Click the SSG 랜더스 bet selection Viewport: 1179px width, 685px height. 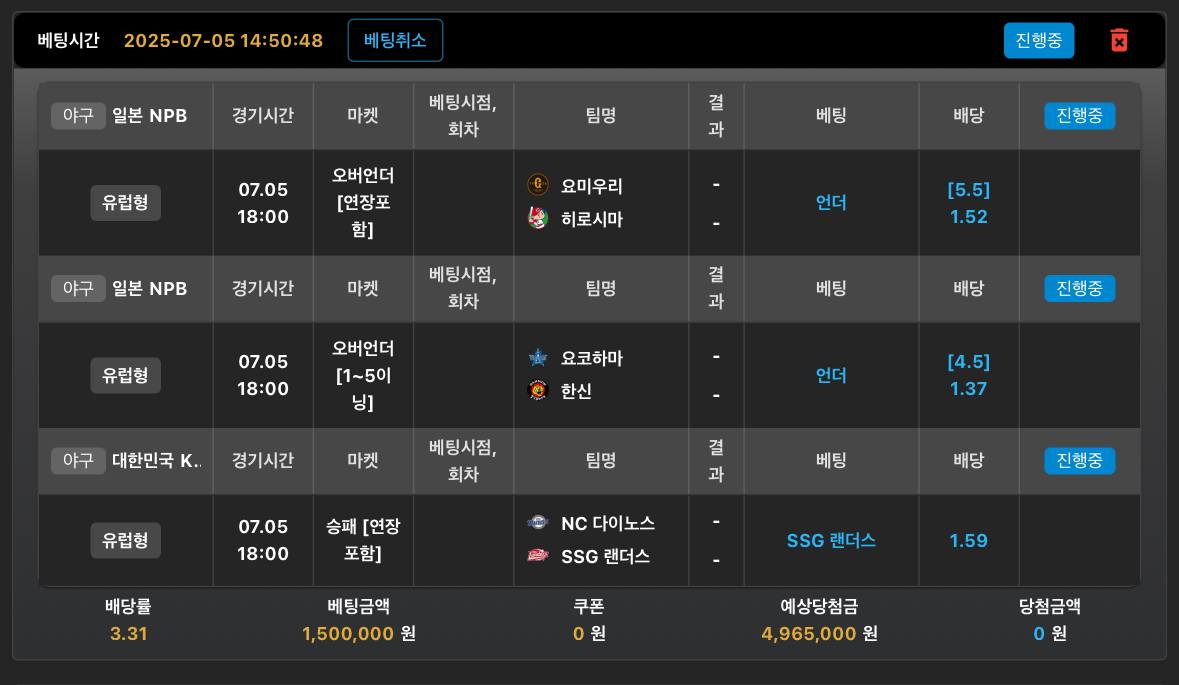(831, 540)
